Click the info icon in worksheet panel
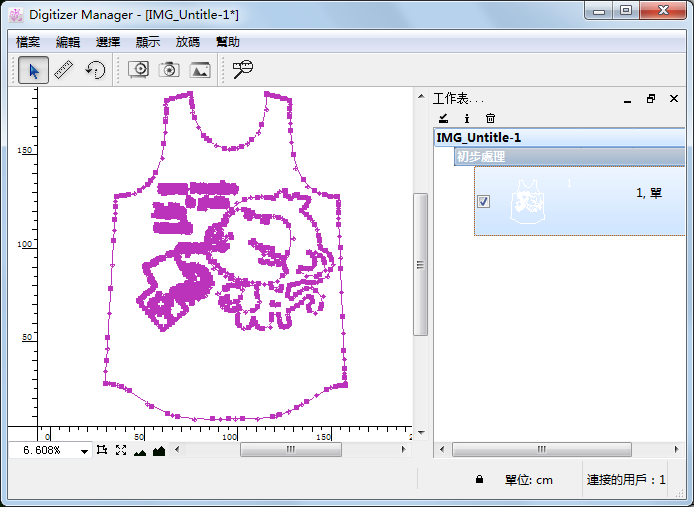Image resolution: width=694 pixels, height=507 pixels. tap(467, 118)
